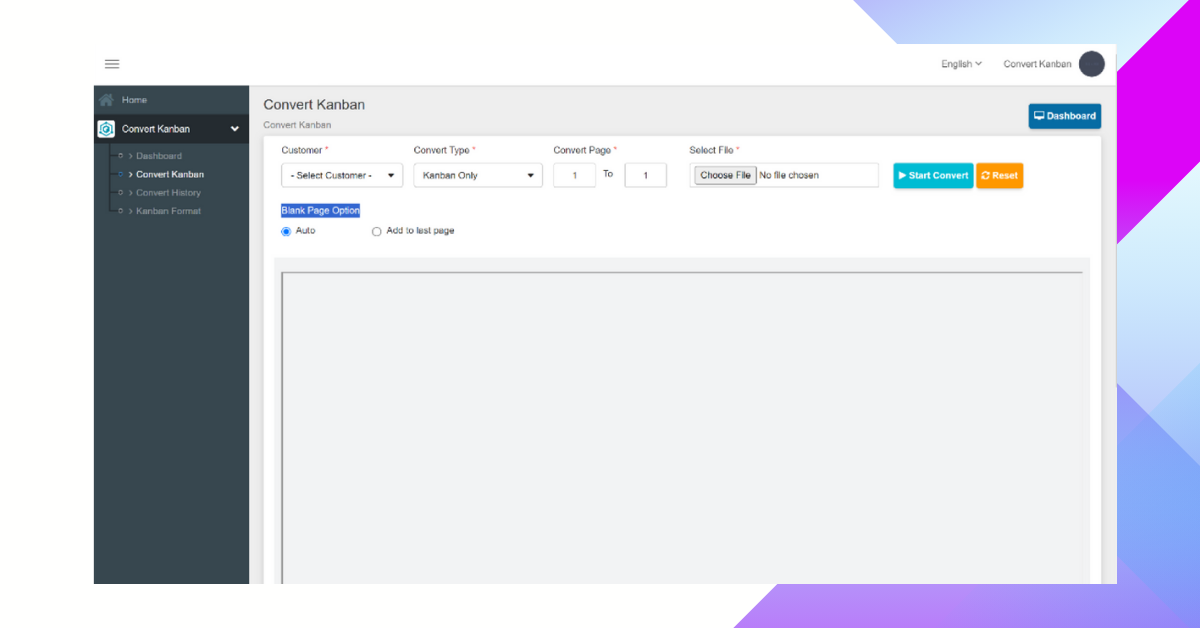Open the English language selector
1200x628 pixels.
click(961, 64)
